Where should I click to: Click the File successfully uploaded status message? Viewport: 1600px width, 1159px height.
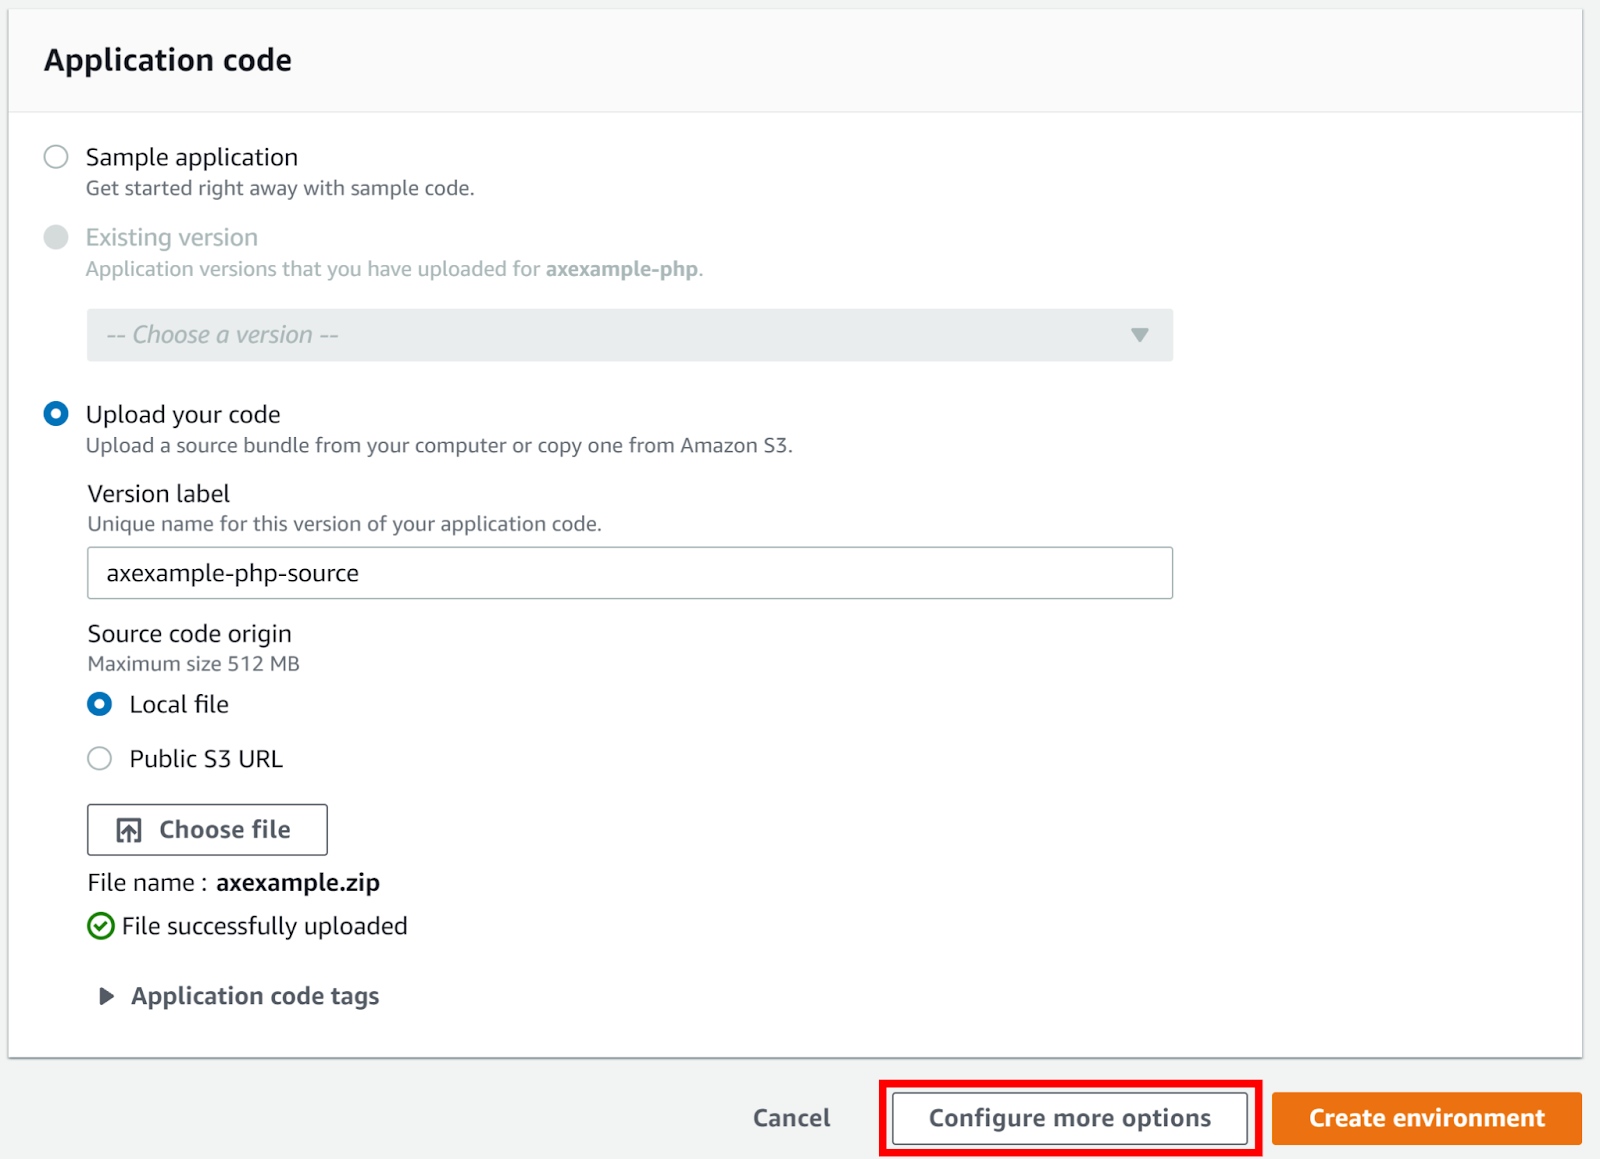point(263,926)
